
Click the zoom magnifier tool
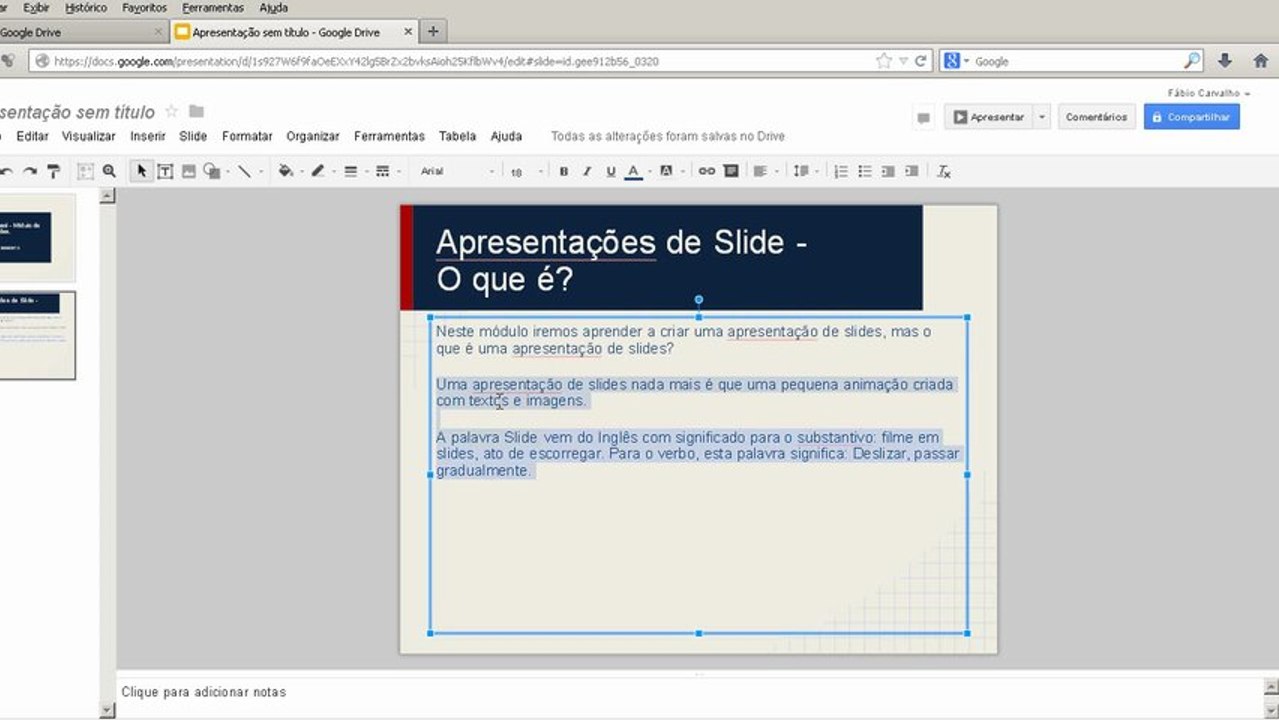[x=109, y=171]
